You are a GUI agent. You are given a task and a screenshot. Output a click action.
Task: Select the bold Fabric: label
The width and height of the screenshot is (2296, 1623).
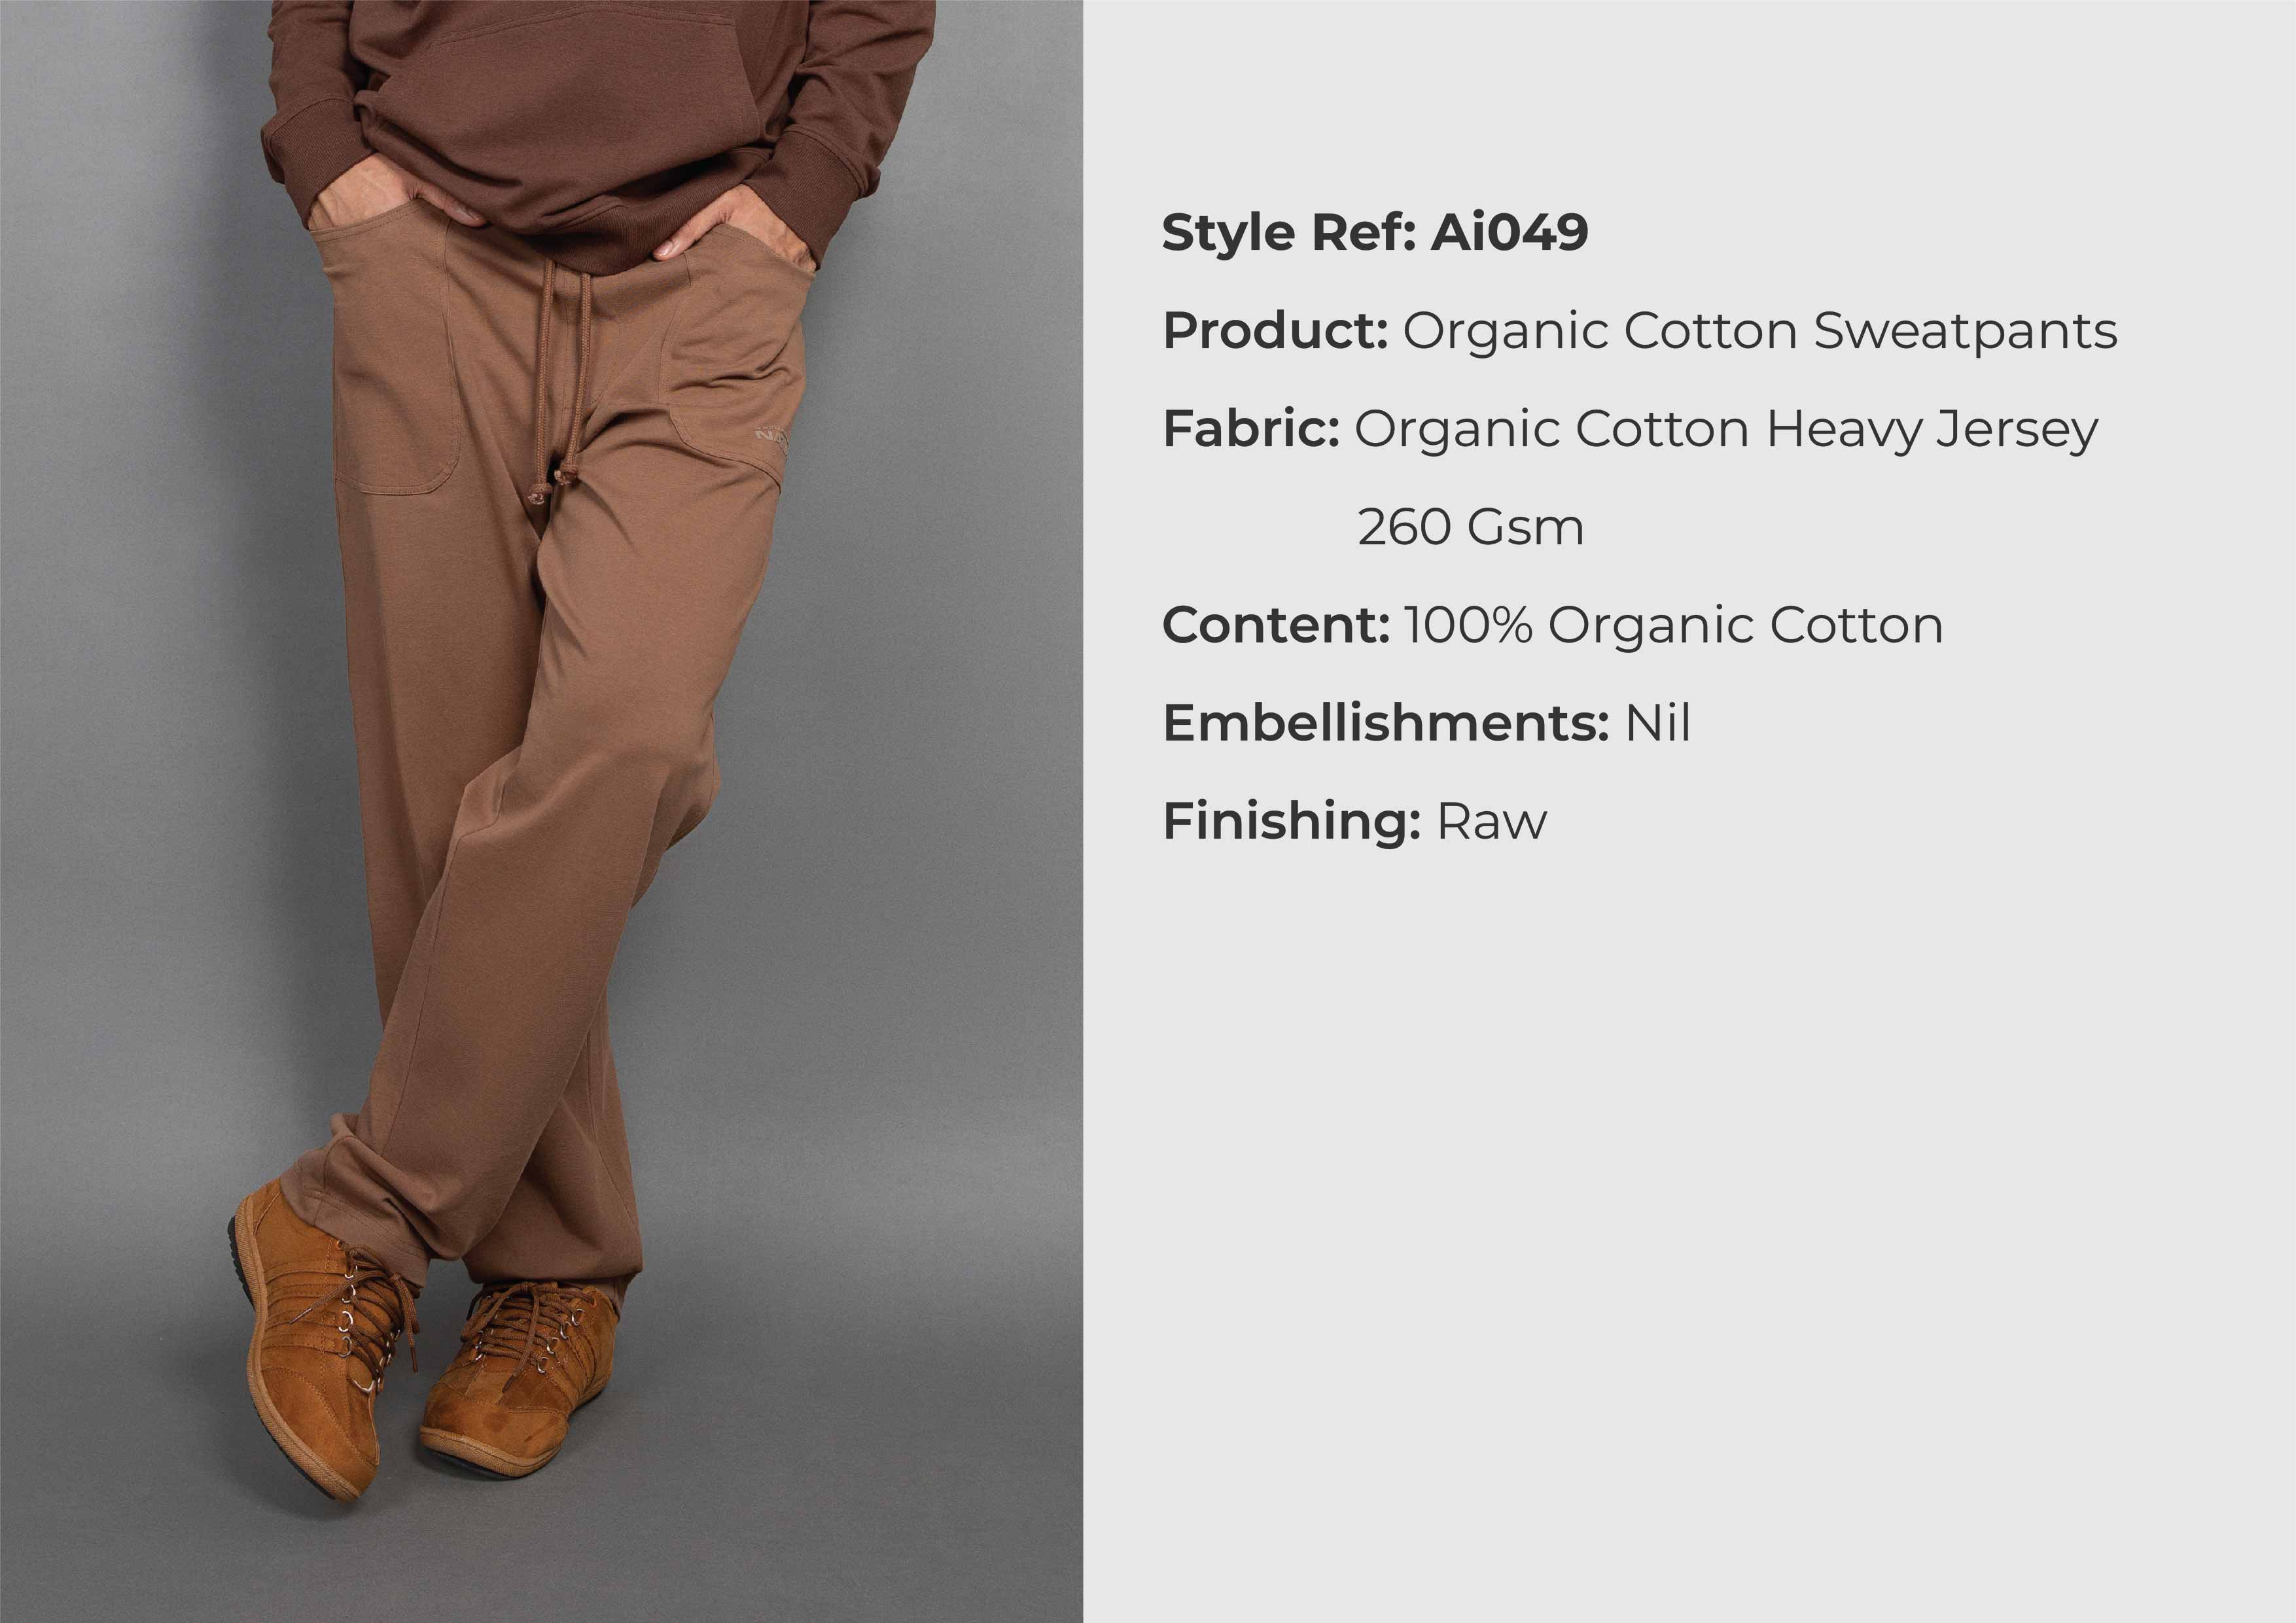tap(1251, 430)
